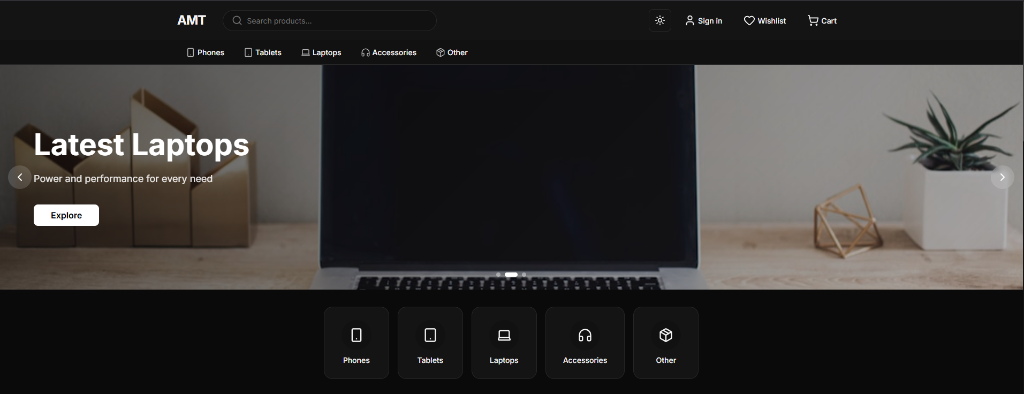Click the Latest Laptops heading

[x=141, y=144]
